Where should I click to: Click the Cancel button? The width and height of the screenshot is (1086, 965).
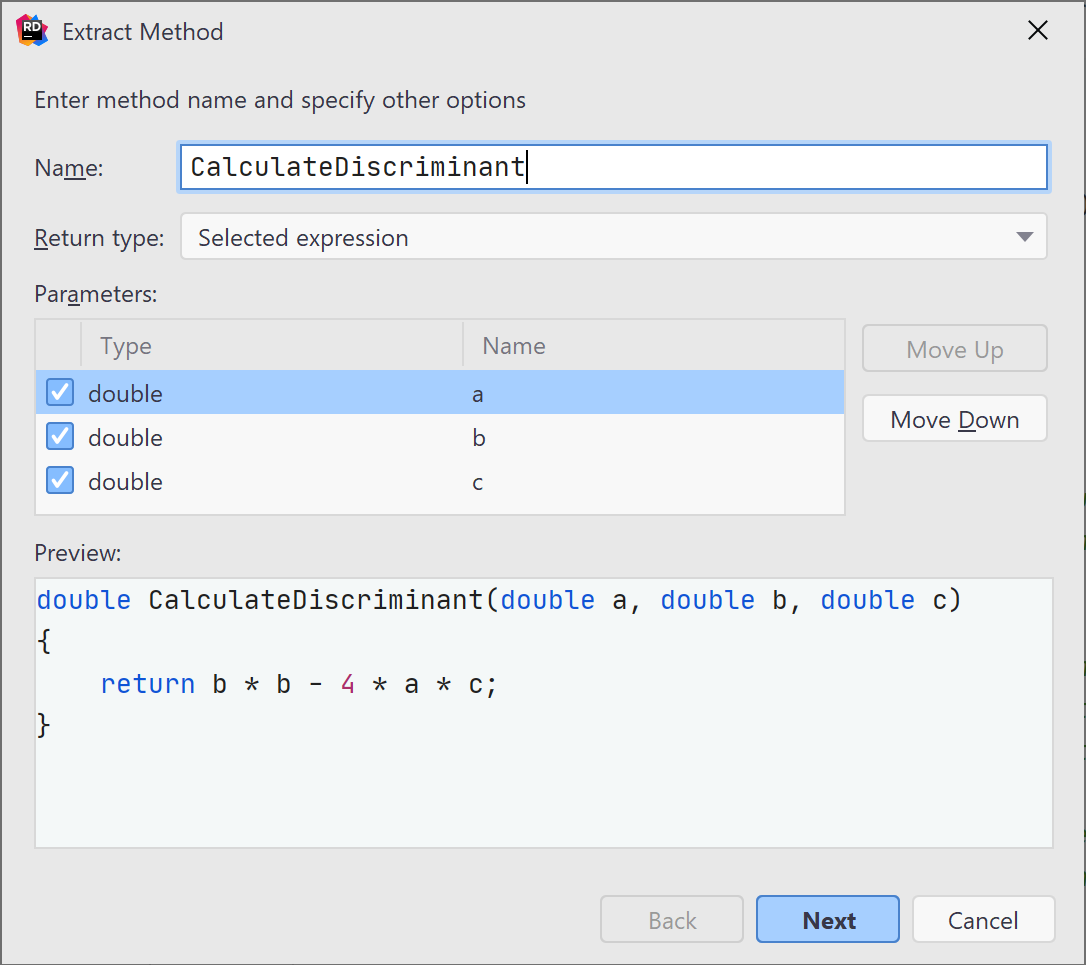(983, 919)
